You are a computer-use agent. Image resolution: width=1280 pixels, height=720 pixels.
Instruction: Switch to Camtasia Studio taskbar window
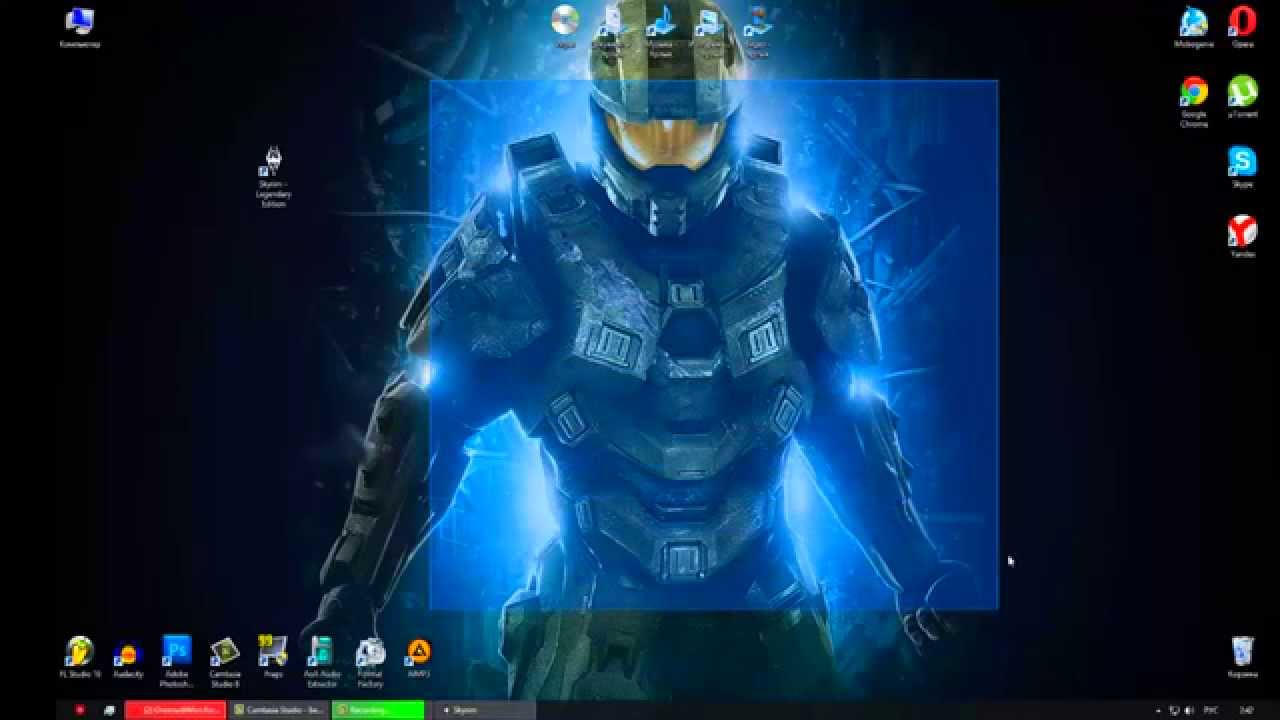279,710
